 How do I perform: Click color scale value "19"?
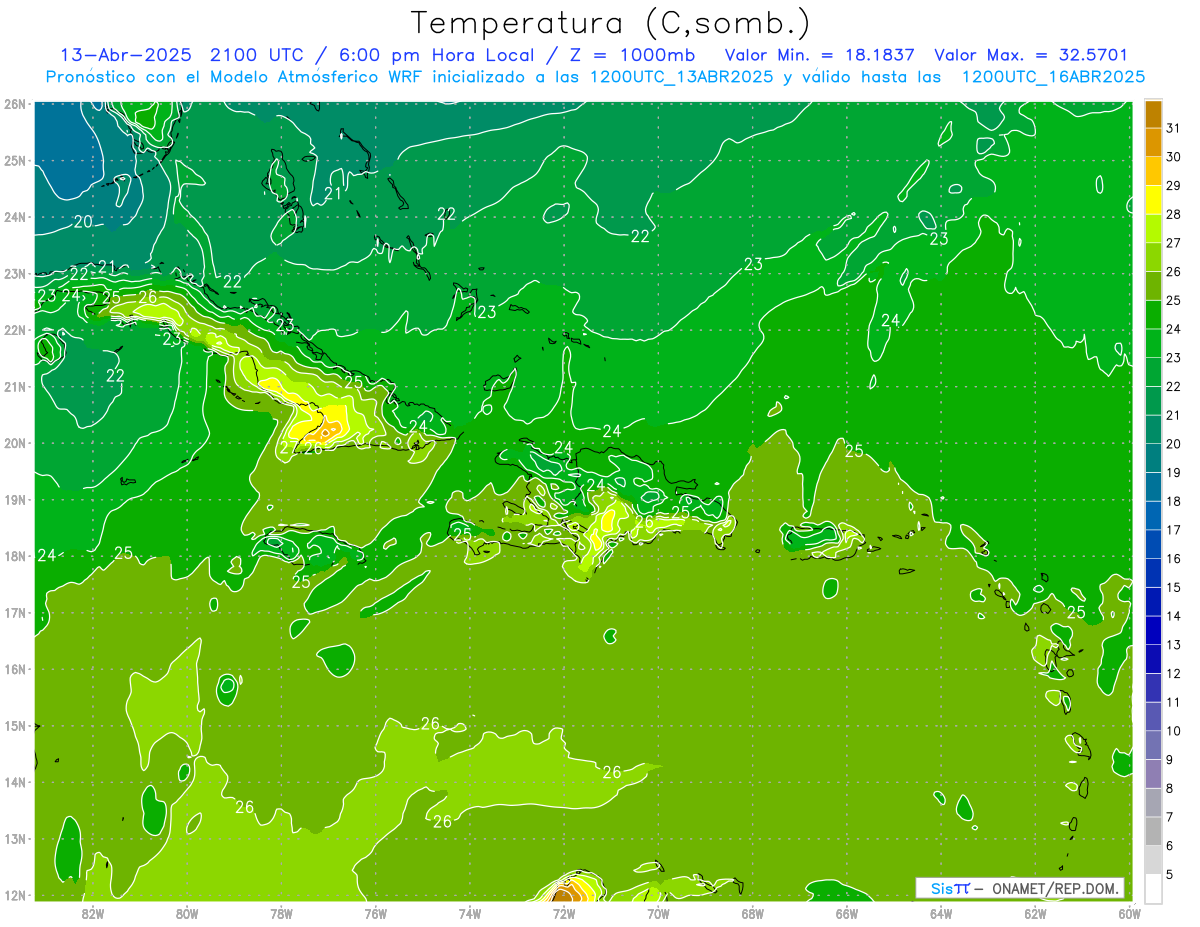1174,473
